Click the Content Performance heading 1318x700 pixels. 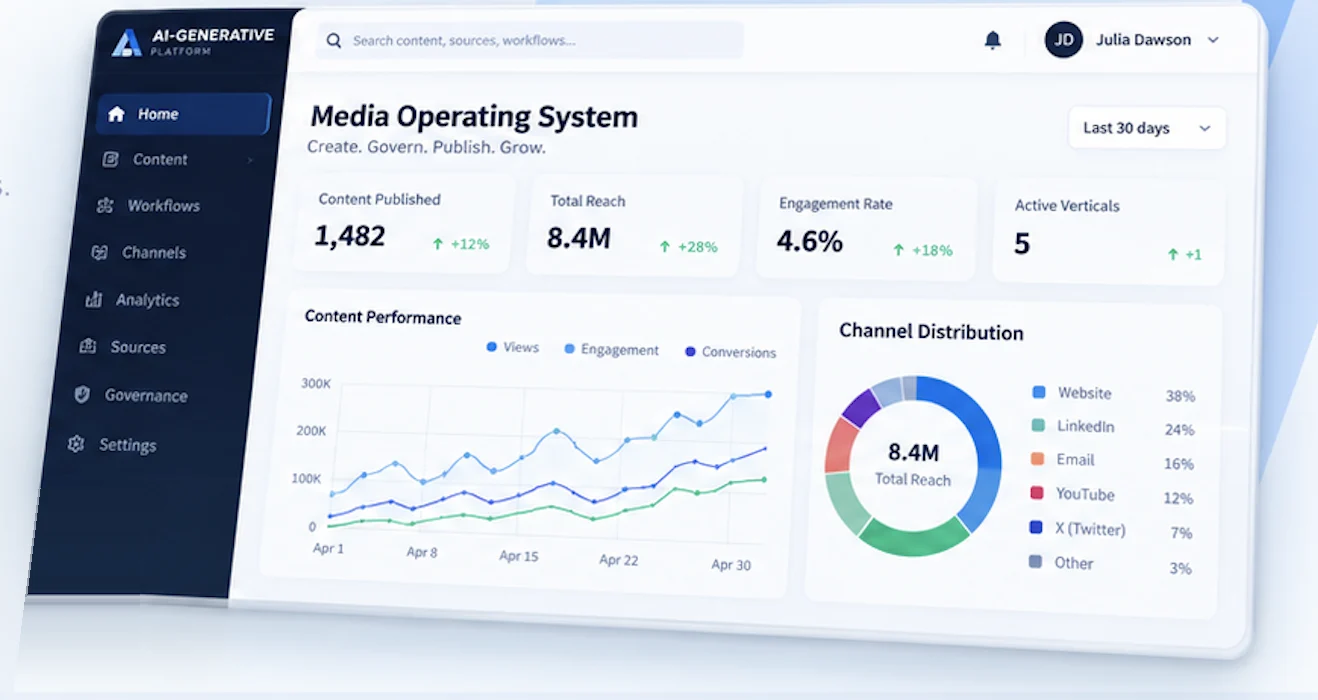[x=383, y=317]
